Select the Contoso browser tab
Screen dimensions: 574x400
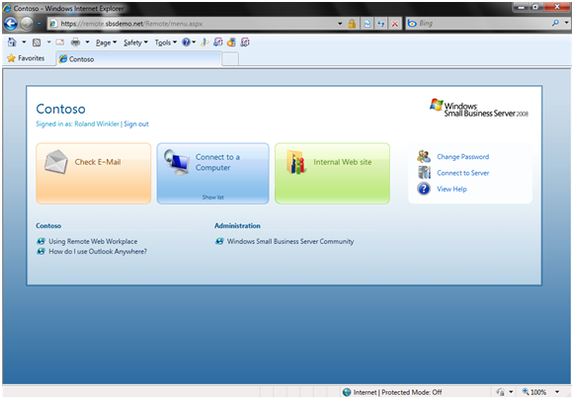coord(139,59)
